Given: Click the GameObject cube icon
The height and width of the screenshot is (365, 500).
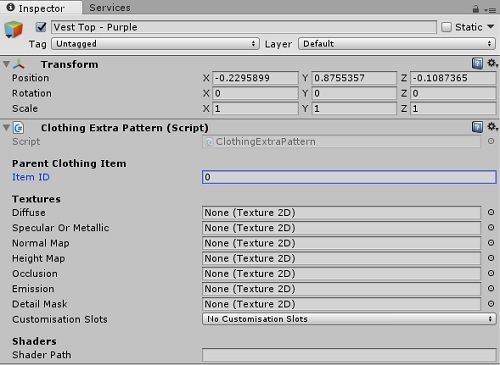Looking at the screenshot, I should click(14, 29).
